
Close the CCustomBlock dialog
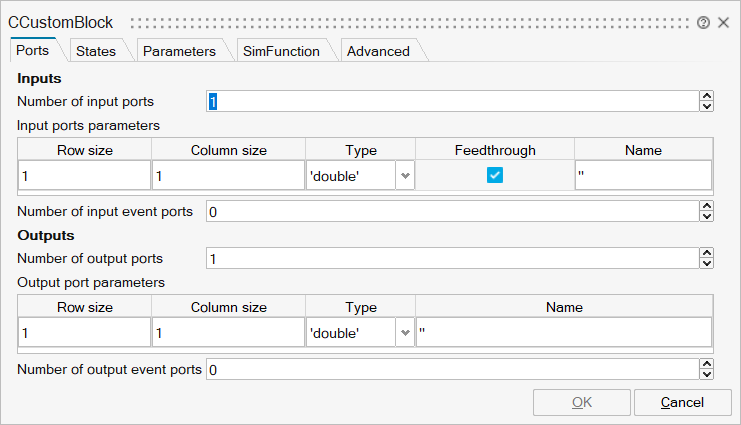click(723, 22)
